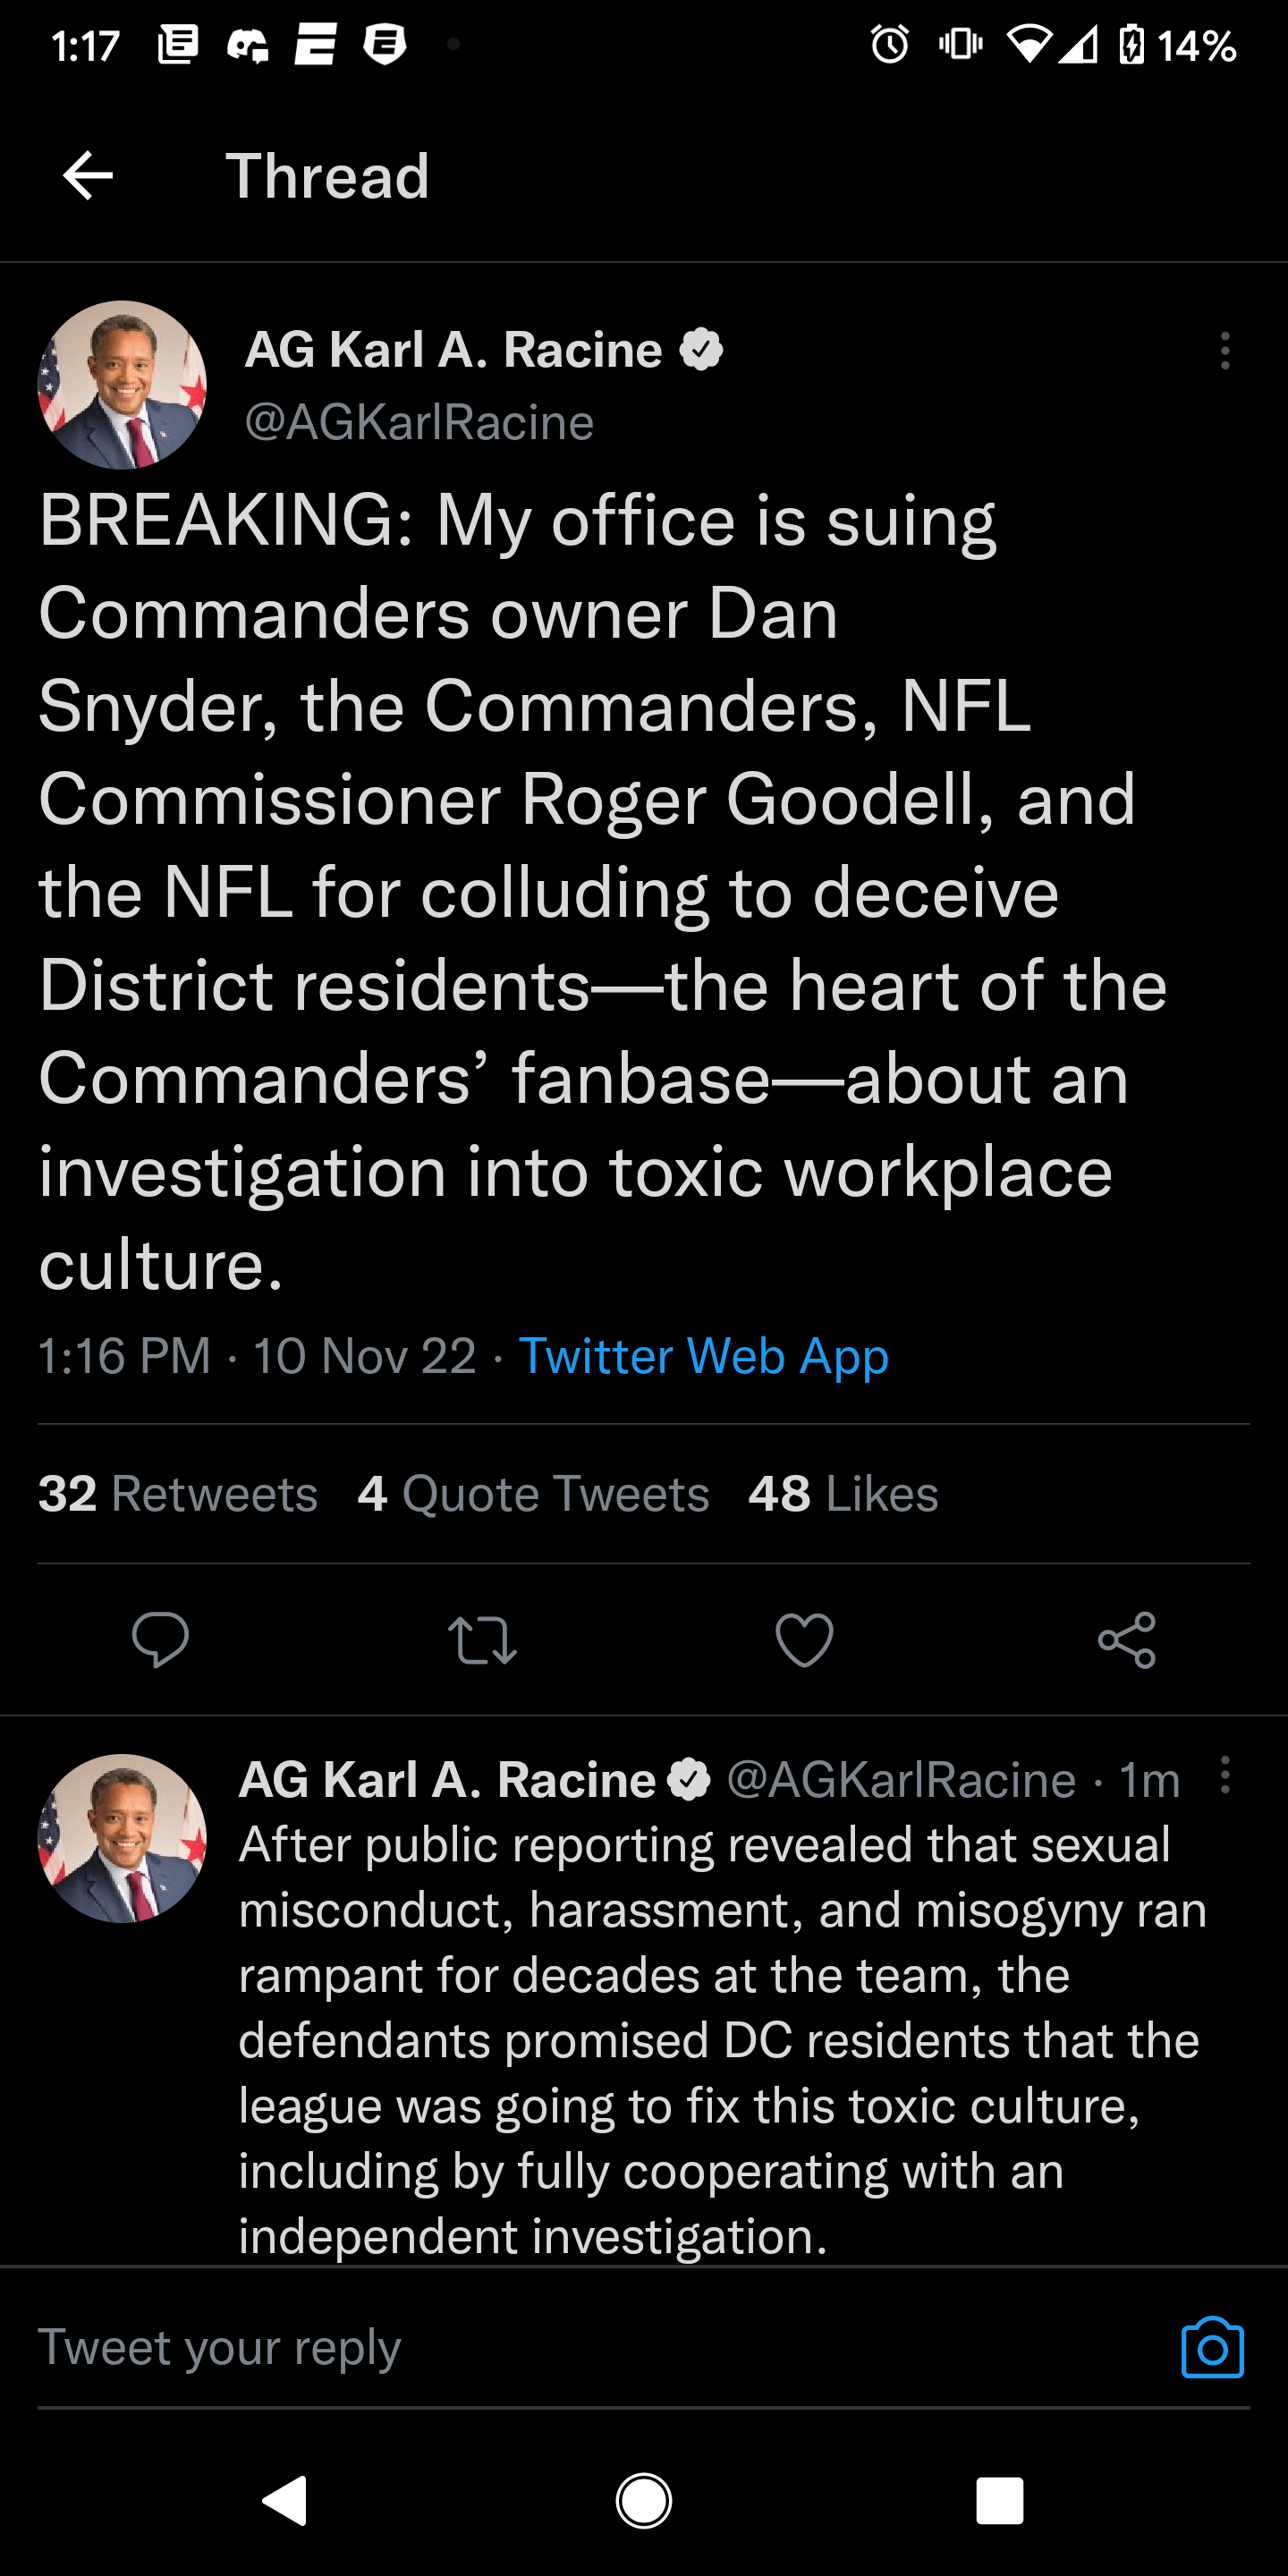The width and height of the screenshot is (1288, 2576).
Task: View the 48 Likes list
Action: click(843, 1494)
